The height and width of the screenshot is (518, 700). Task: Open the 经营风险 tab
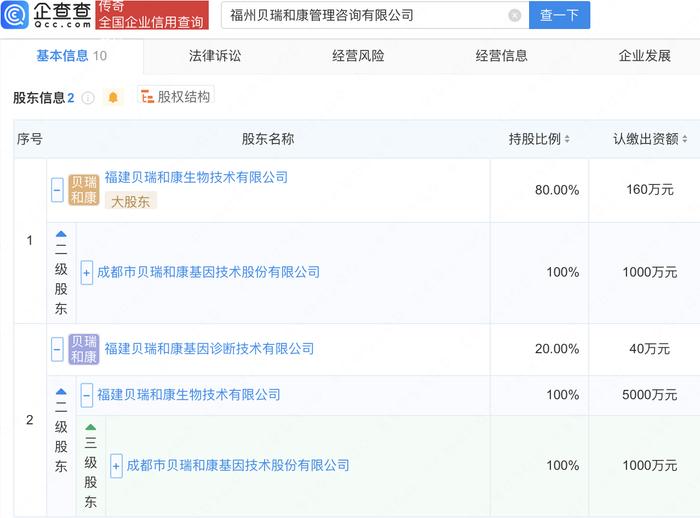tap(358, 56)
